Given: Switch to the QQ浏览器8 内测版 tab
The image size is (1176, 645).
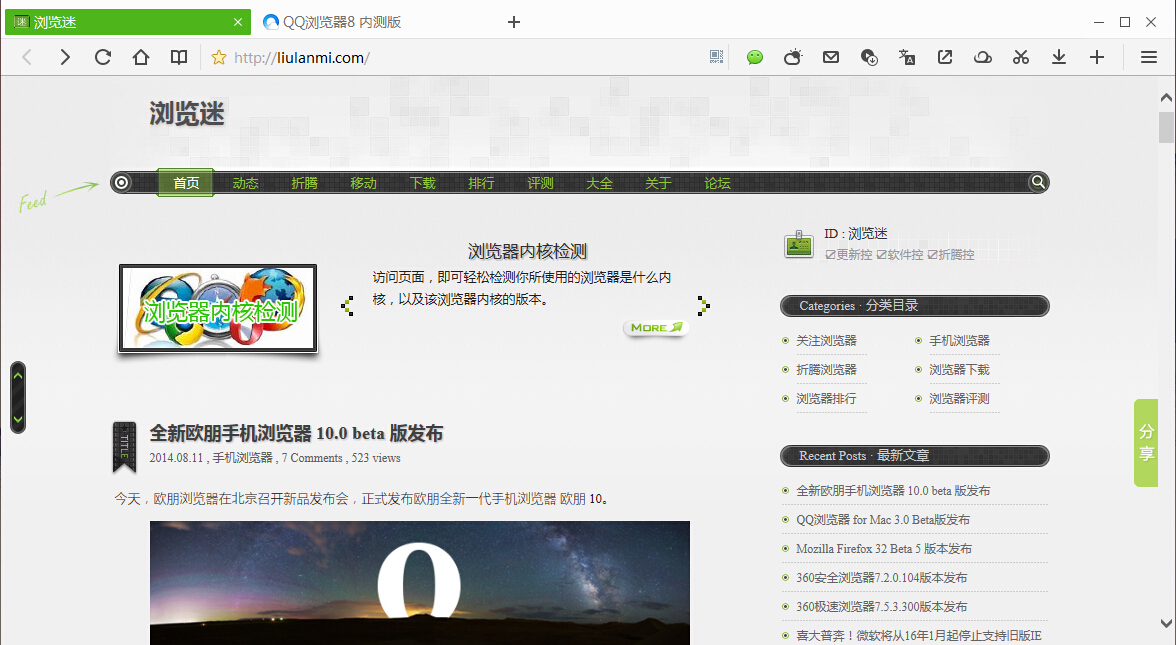Looking at the screenshot, I should [342, 22].
